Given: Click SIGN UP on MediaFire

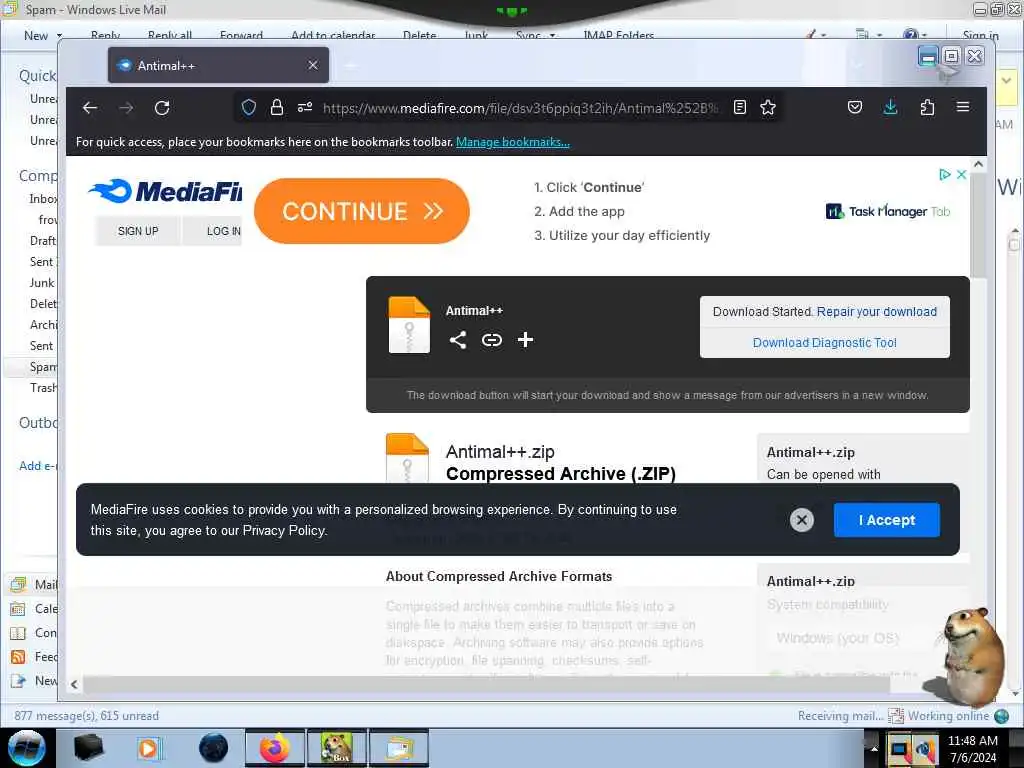Looking at the screenshot, I should (138, 231).
